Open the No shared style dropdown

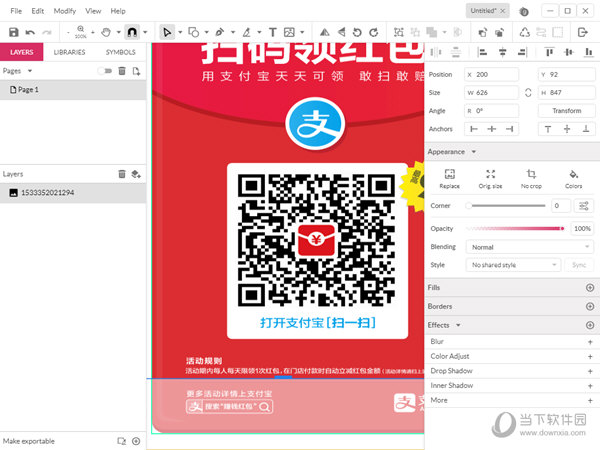[513, 265]
